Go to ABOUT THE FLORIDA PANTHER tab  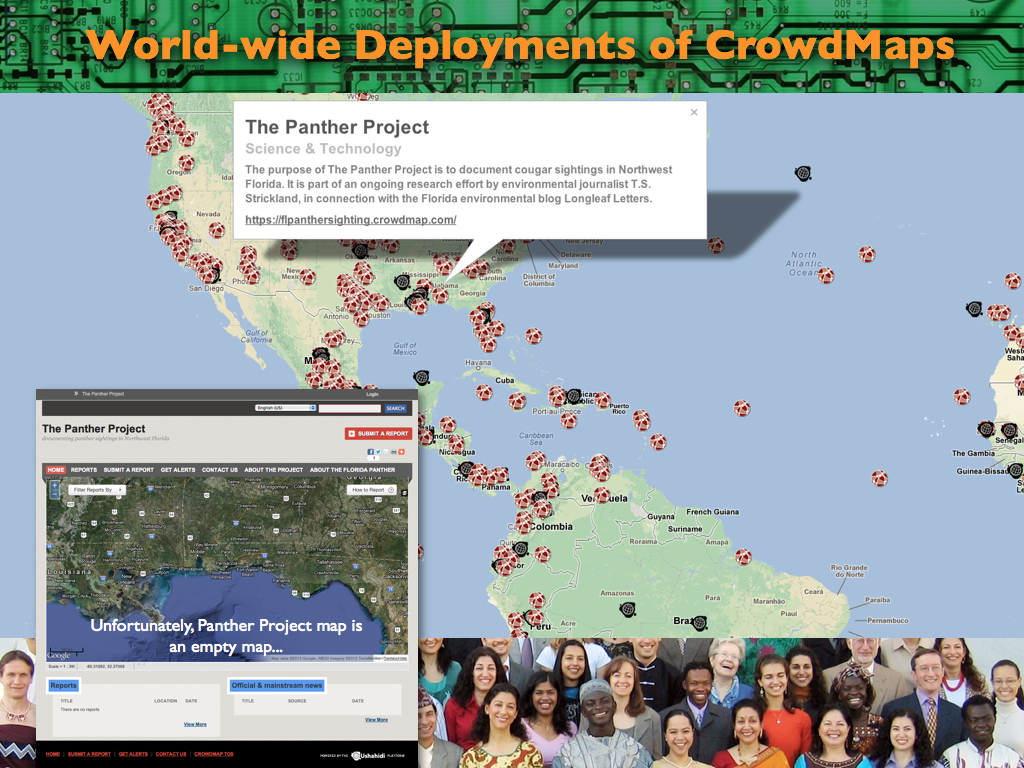point(352,469)
